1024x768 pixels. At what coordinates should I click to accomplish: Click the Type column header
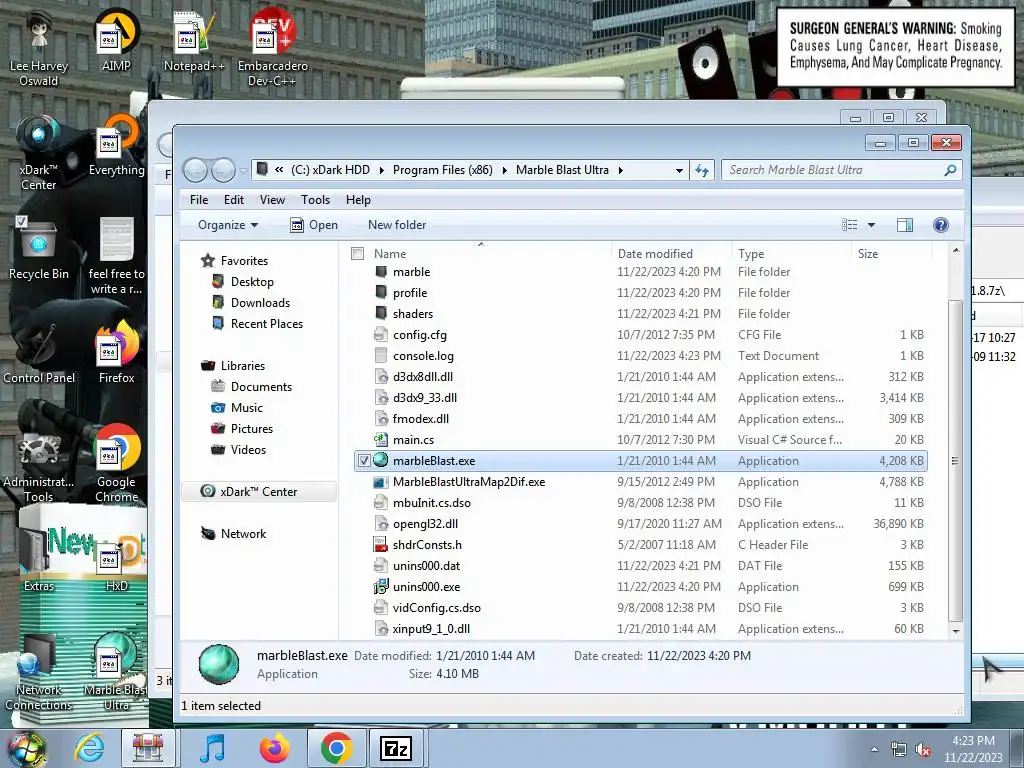[792, 253]
